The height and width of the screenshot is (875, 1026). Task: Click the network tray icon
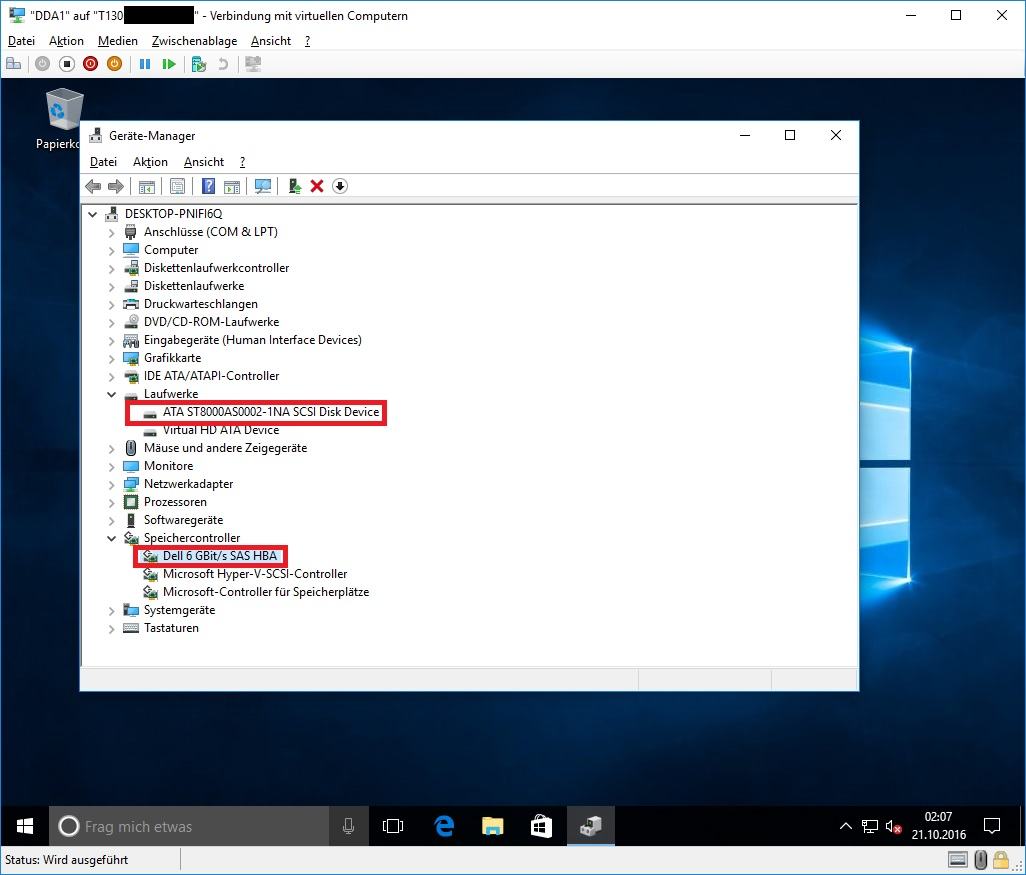coord(870,827)
